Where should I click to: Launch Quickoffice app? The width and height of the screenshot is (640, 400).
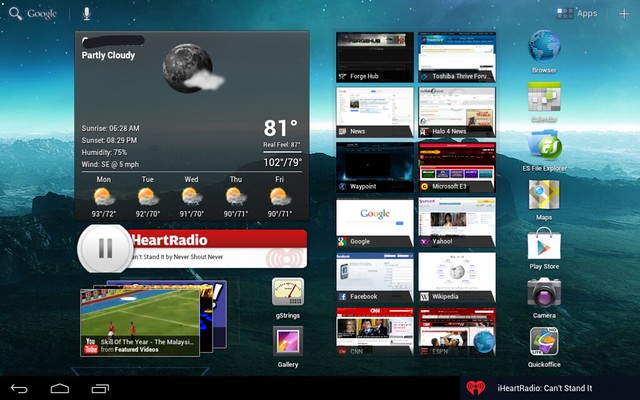[544, 342]
